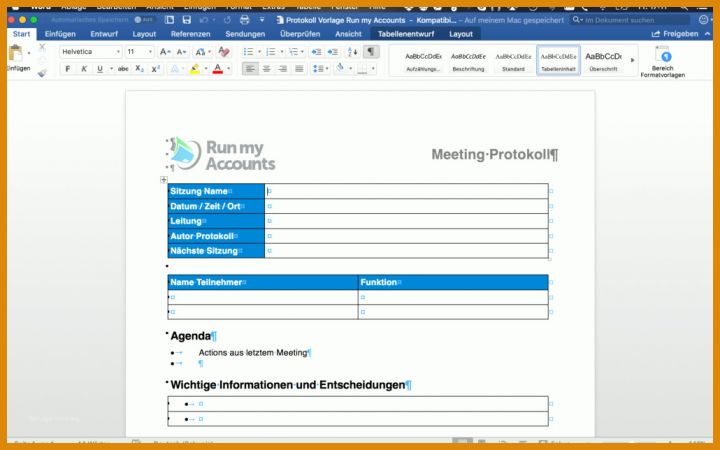Apply yellow text highlight color
720x450 pixels.
click(195, 69)
